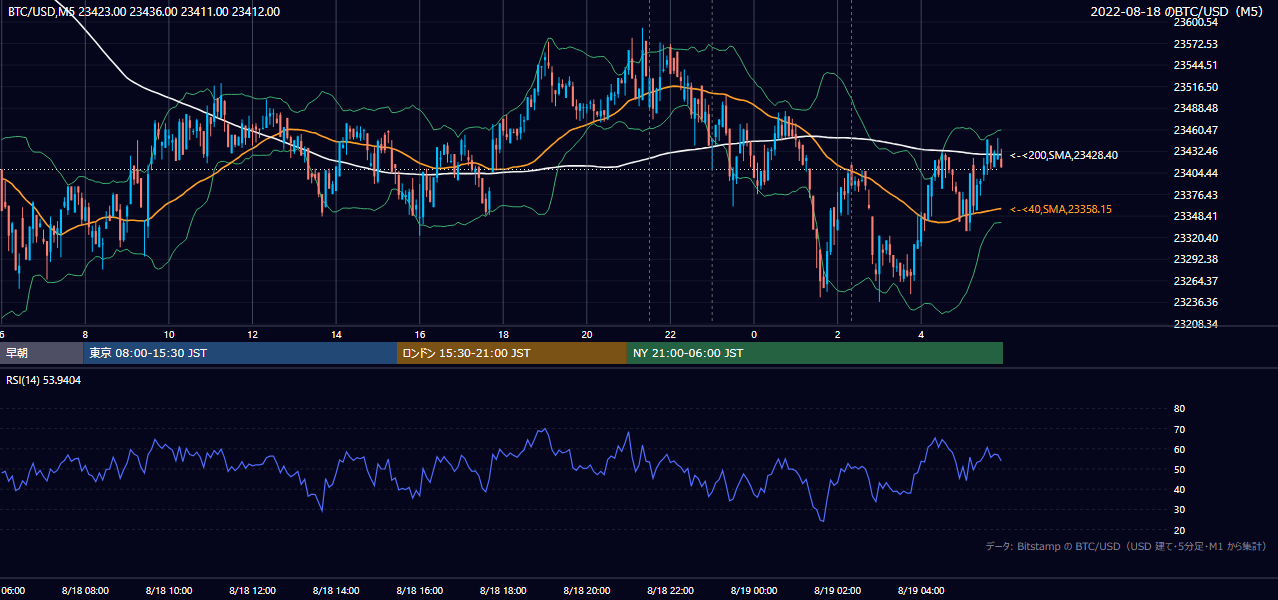The image size is (1278, 600).
Task: Click the 200 SMA label showing 23428.40
Action: [x=1064, y=155]
